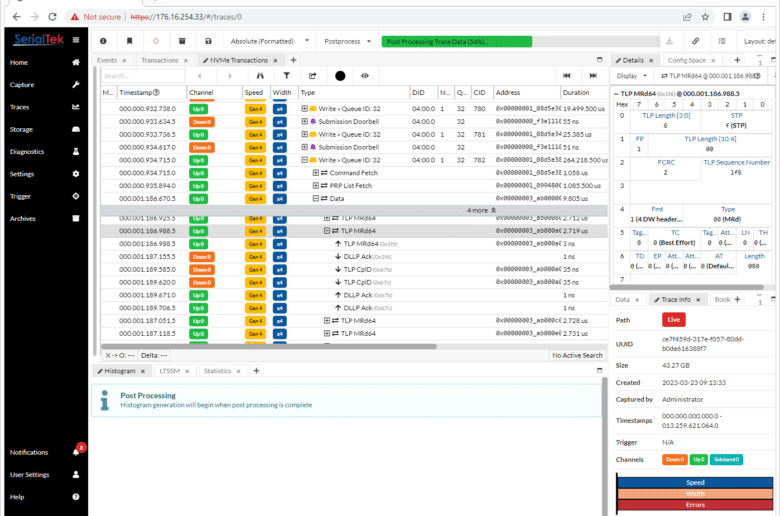The width and height of the screenshot is (780, 516).
Task: Open Archives from the sidebar
Action: point(45,218)
